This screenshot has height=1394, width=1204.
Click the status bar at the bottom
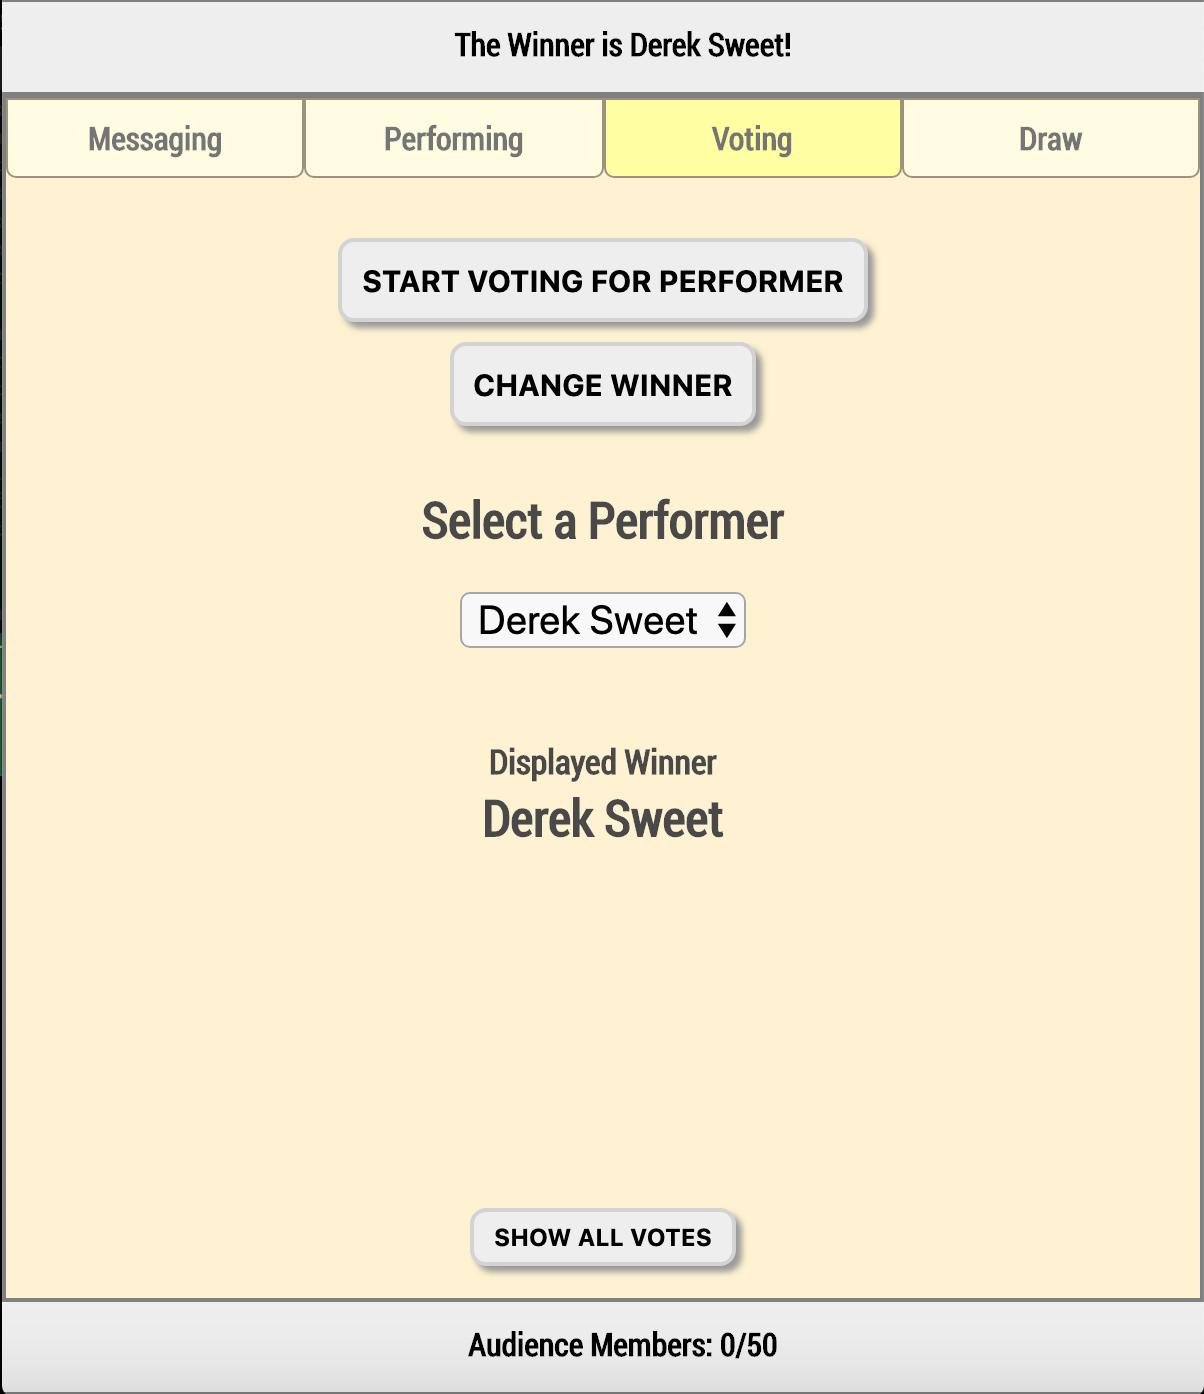click(602, 1345)
